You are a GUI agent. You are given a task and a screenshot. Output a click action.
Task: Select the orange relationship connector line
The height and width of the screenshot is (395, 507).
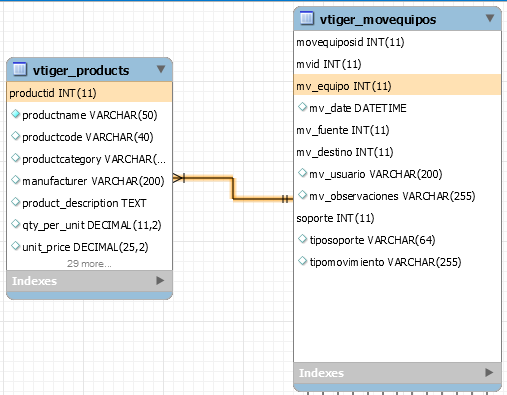coord(233,188)
